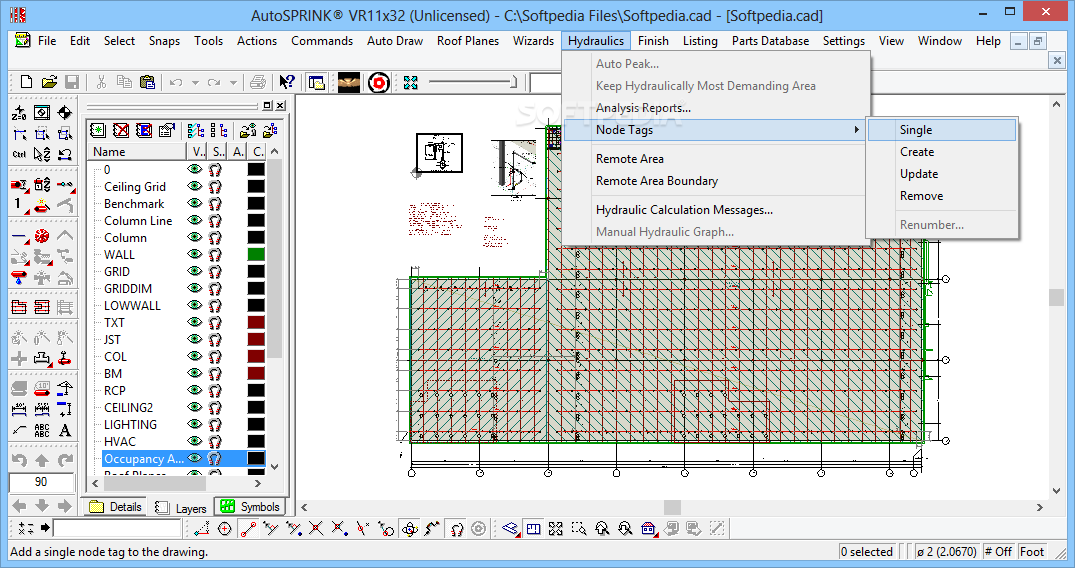Screen dimensions: 1075x568
Task: Click the calculator operators icon
Action: tap(25, 528)
